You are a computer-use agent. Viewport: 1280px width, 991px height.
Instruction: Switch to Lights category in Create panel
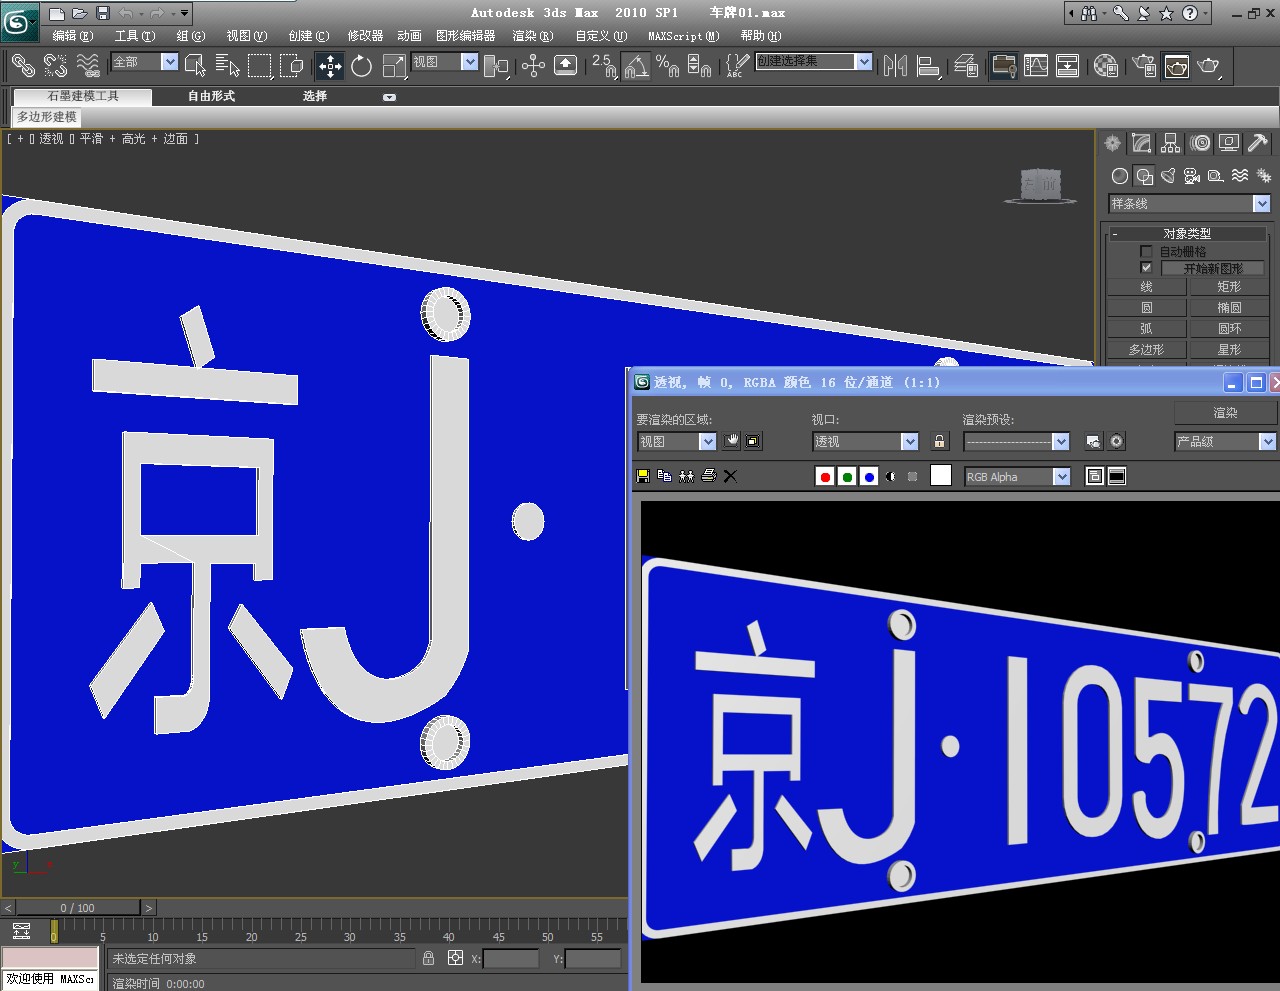(1168, 176)
